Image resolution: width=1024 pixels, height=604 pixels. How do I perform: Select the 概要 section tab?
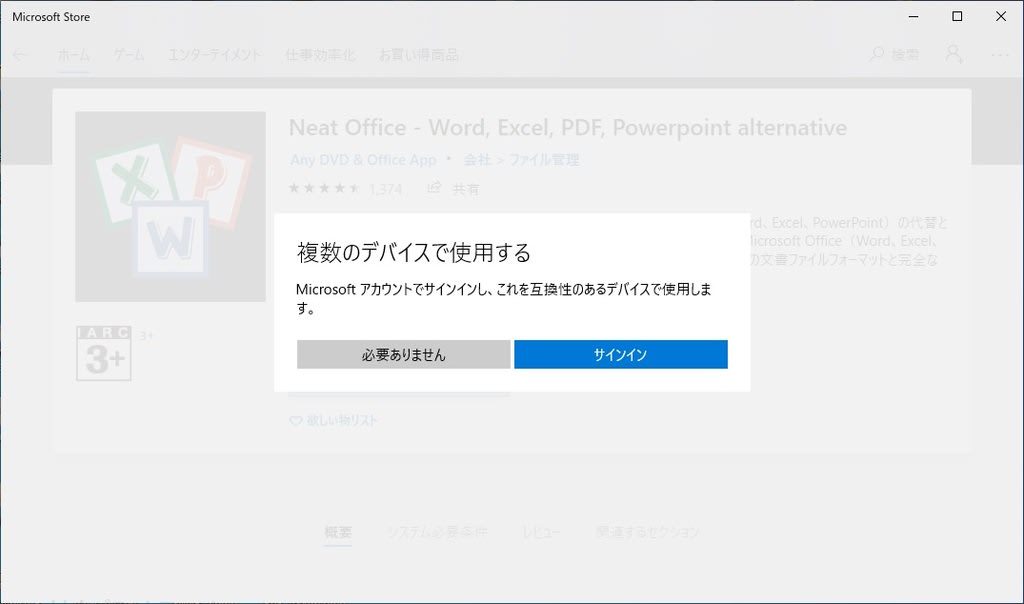[338, 532]
